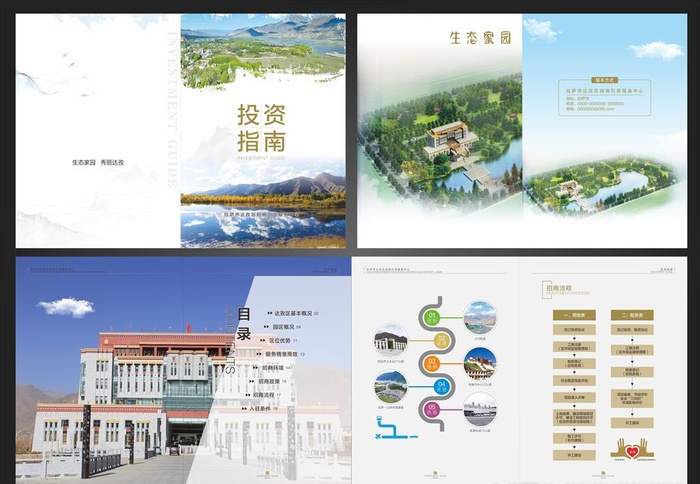Image resolution: width=700 pixels, height=484 pixels.
Task: Click the arrow bullet before 入驻条件
Action: coord(245,409)
